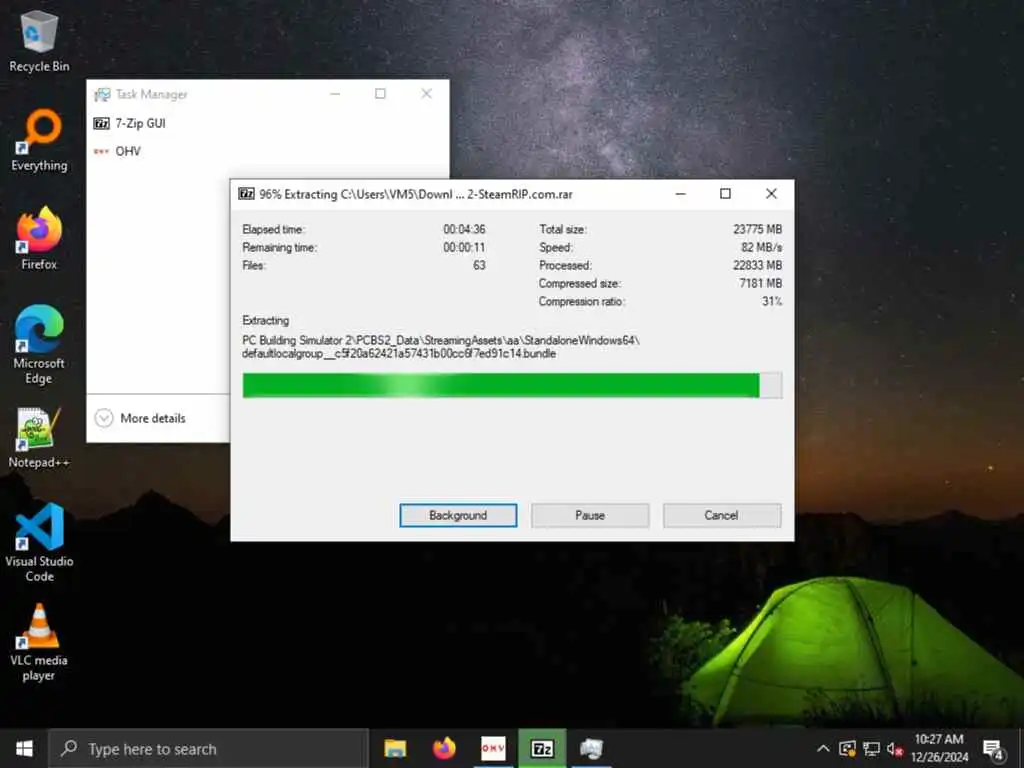Switch to the OHV app on the taskbar
Screen dimensions: 1024x768
pos(493,748)
